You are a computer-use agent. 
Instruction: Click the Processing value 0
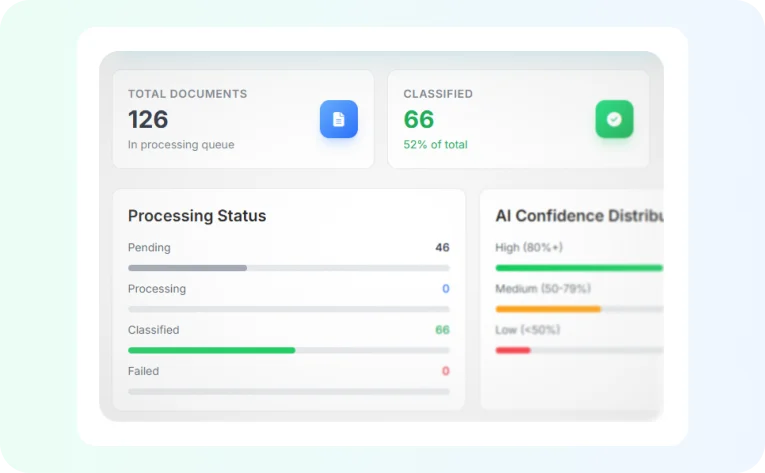click(445, 288)
